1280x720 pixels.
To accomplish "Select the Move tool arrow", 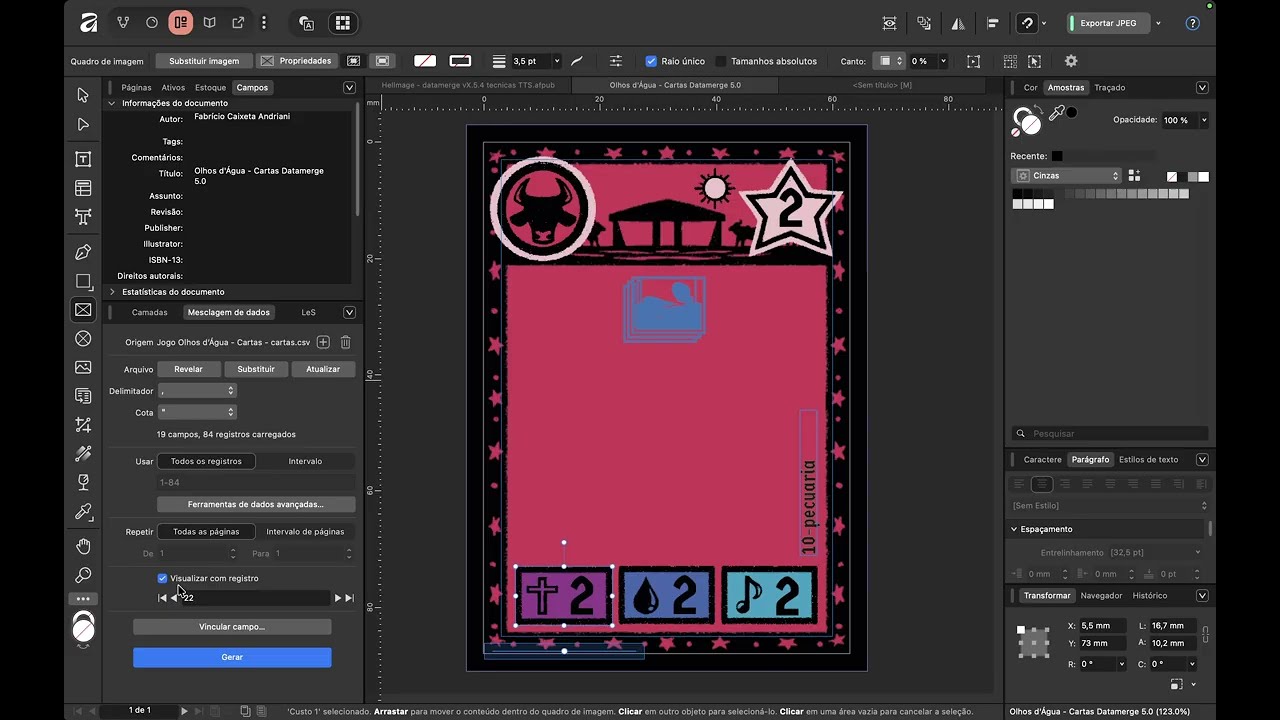I will point(83,95).
